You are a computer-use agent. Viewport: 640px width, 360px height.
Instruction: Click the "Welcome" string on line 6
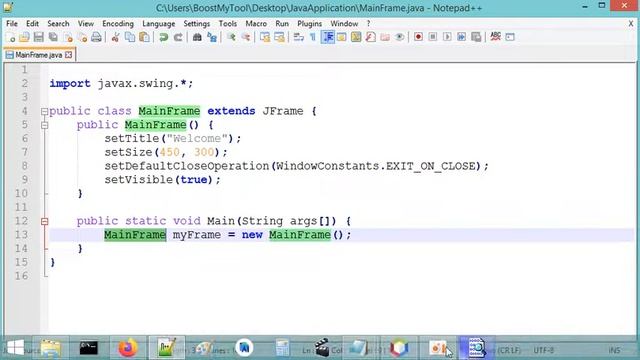[197, 139]
